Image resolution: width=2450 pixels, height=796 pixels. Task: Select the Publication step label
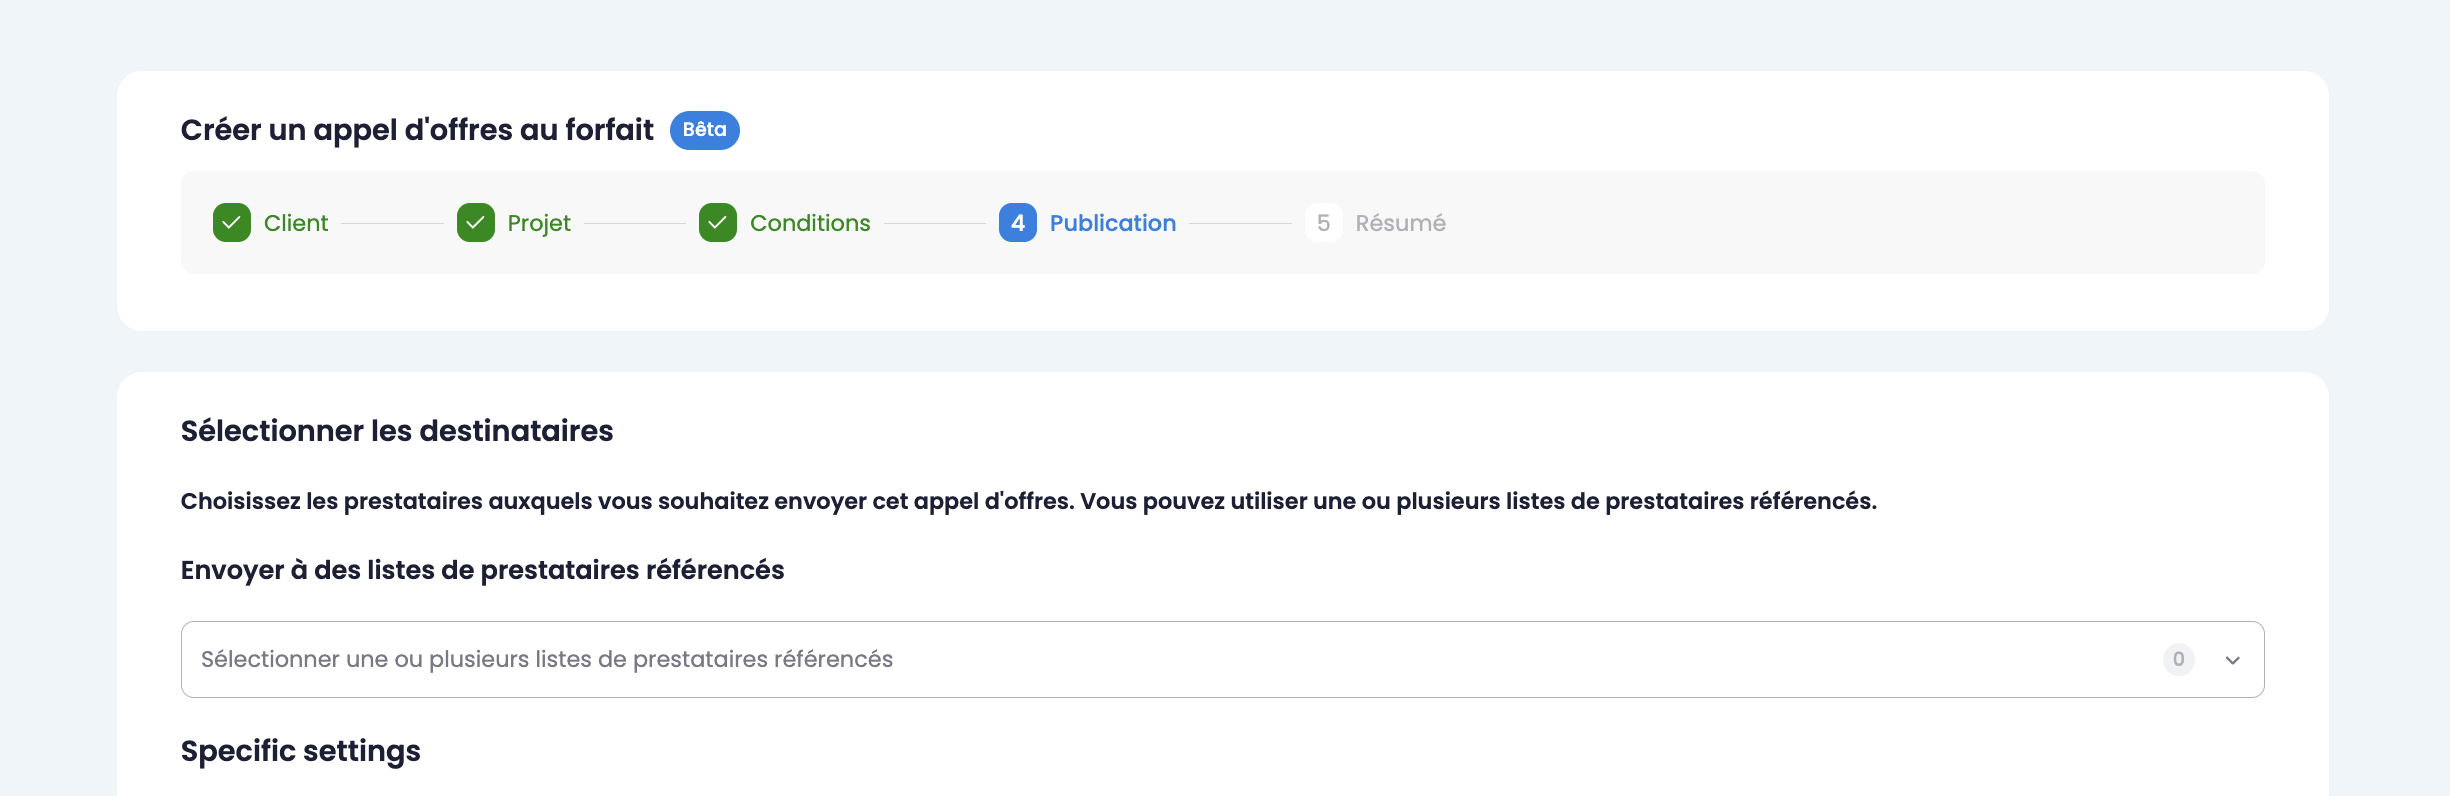coord(1113,223)
